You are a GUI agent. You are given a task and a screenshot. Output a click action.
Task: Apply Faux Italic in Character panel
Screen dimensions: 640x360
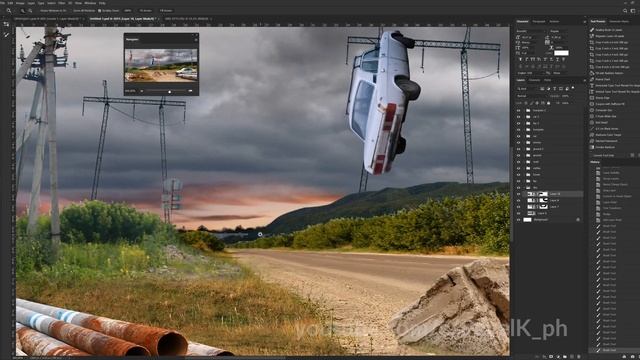coord(527,60)
